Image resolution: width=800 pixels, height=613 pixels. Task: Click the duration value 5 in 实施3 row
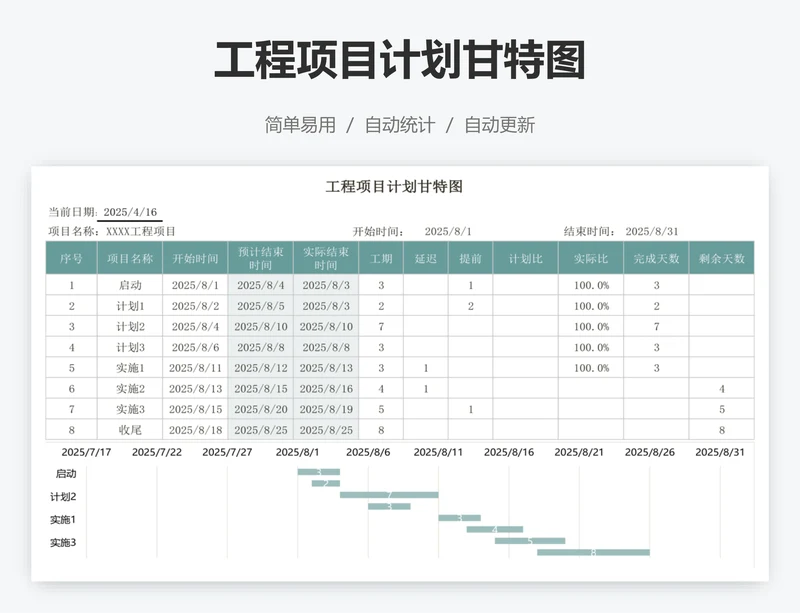381,409
